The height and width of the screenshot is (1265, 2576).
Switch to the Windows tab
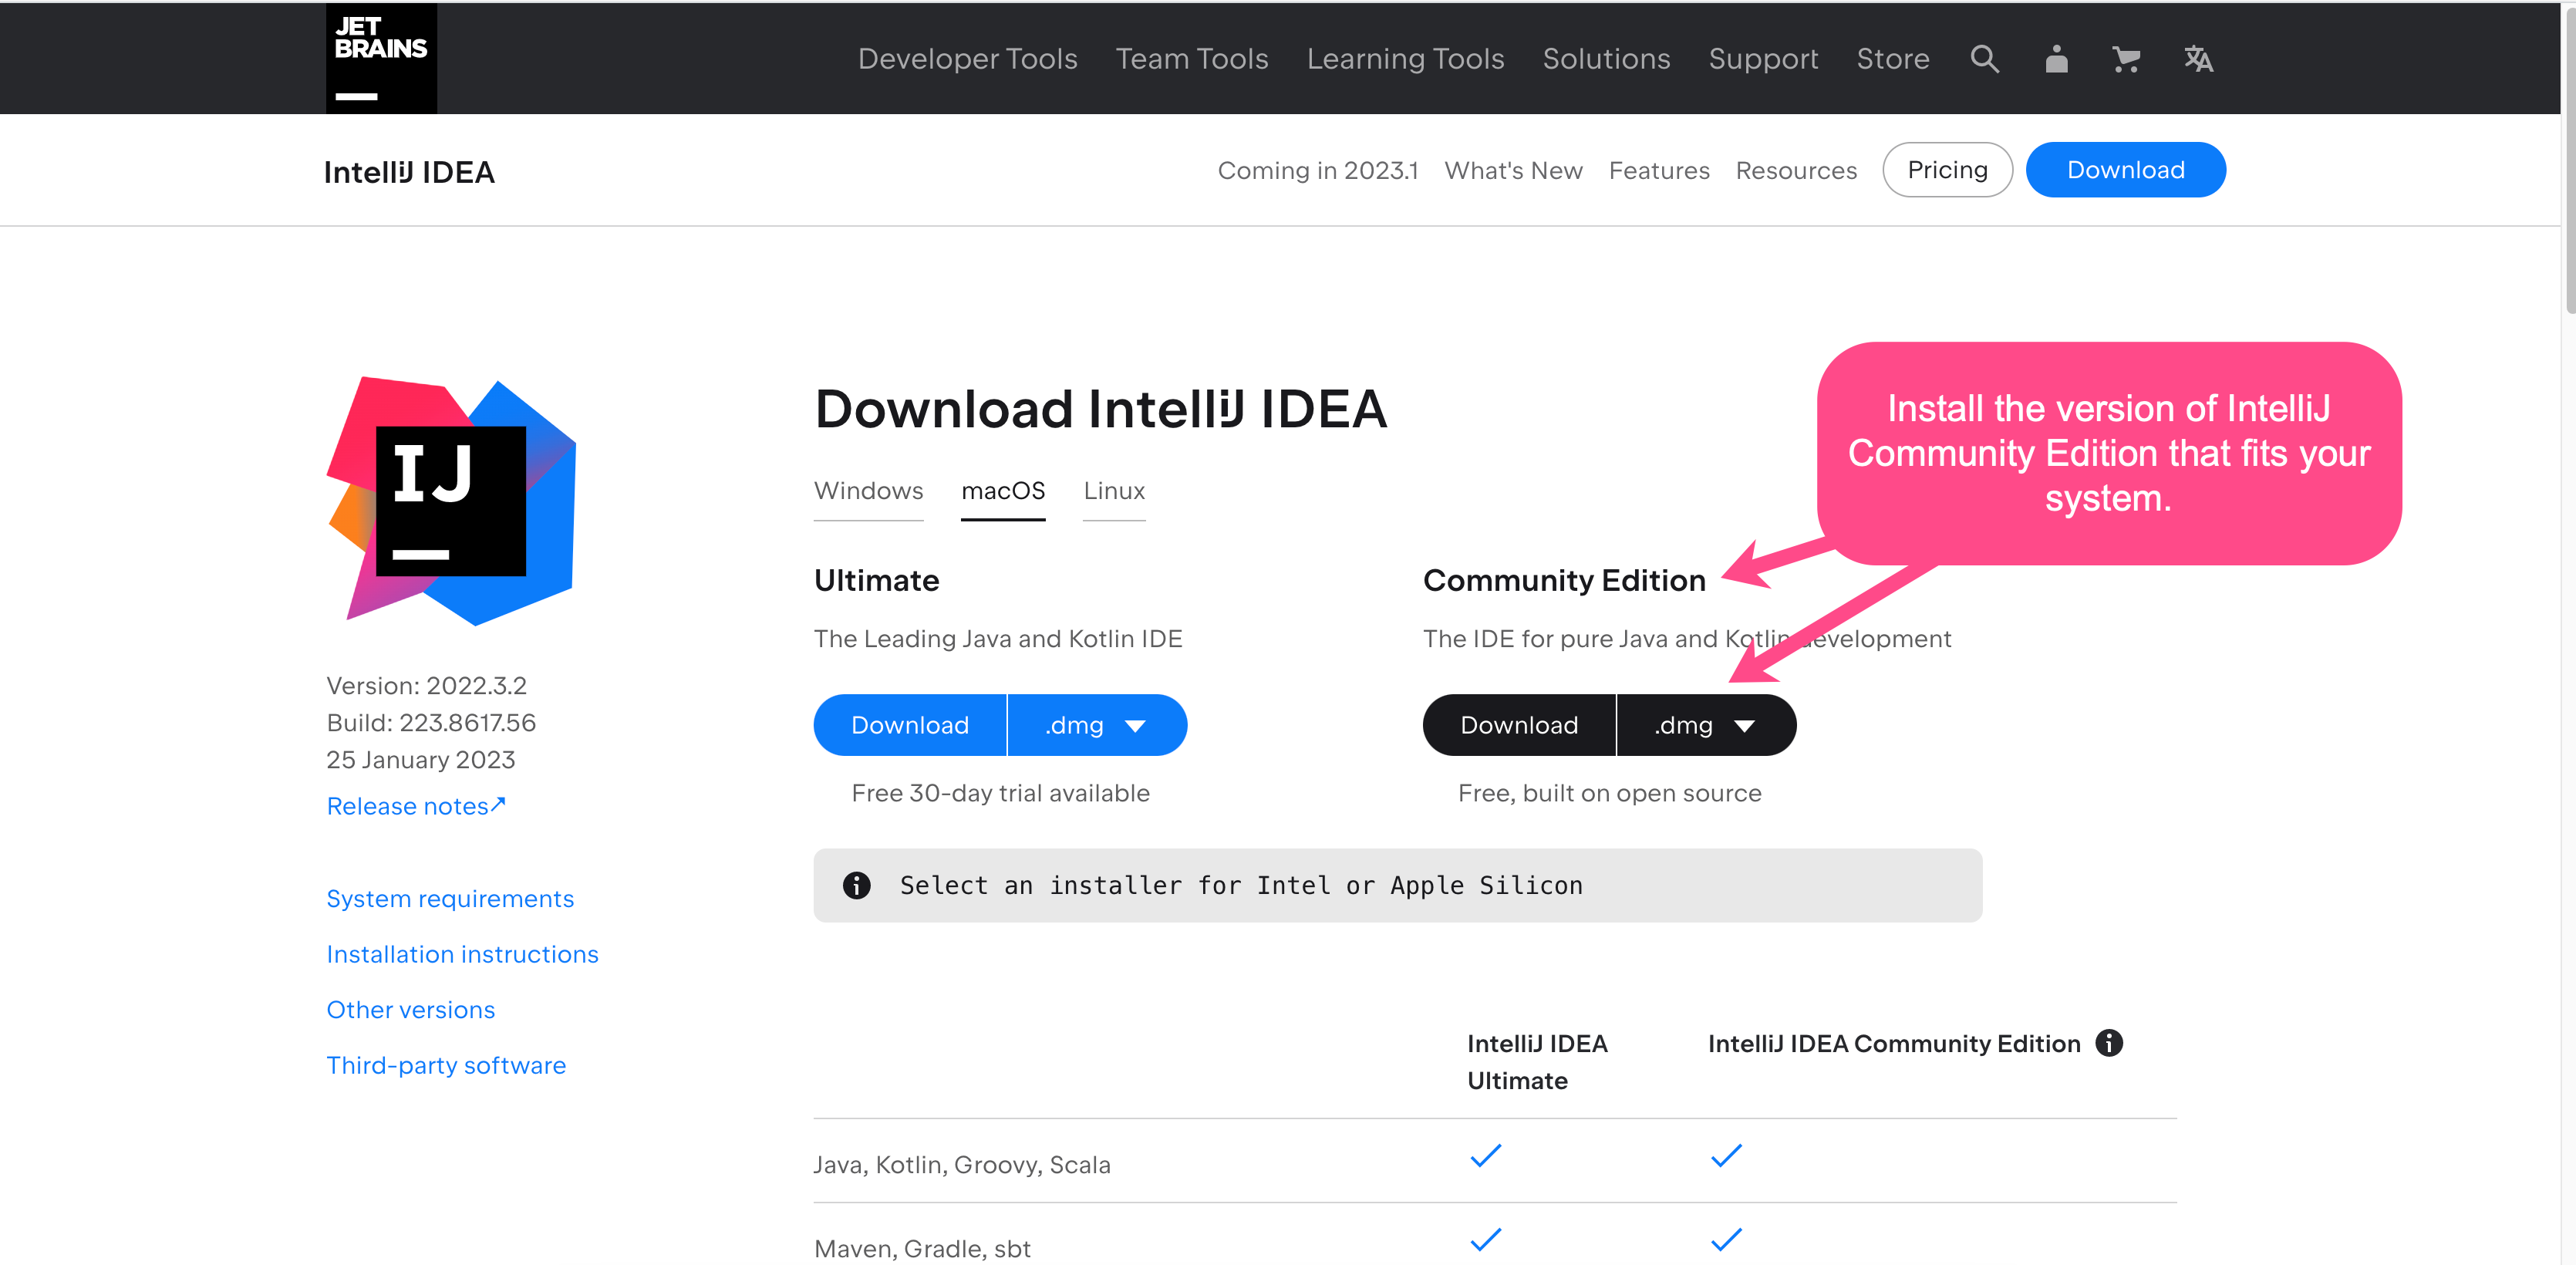pos(868,491)
